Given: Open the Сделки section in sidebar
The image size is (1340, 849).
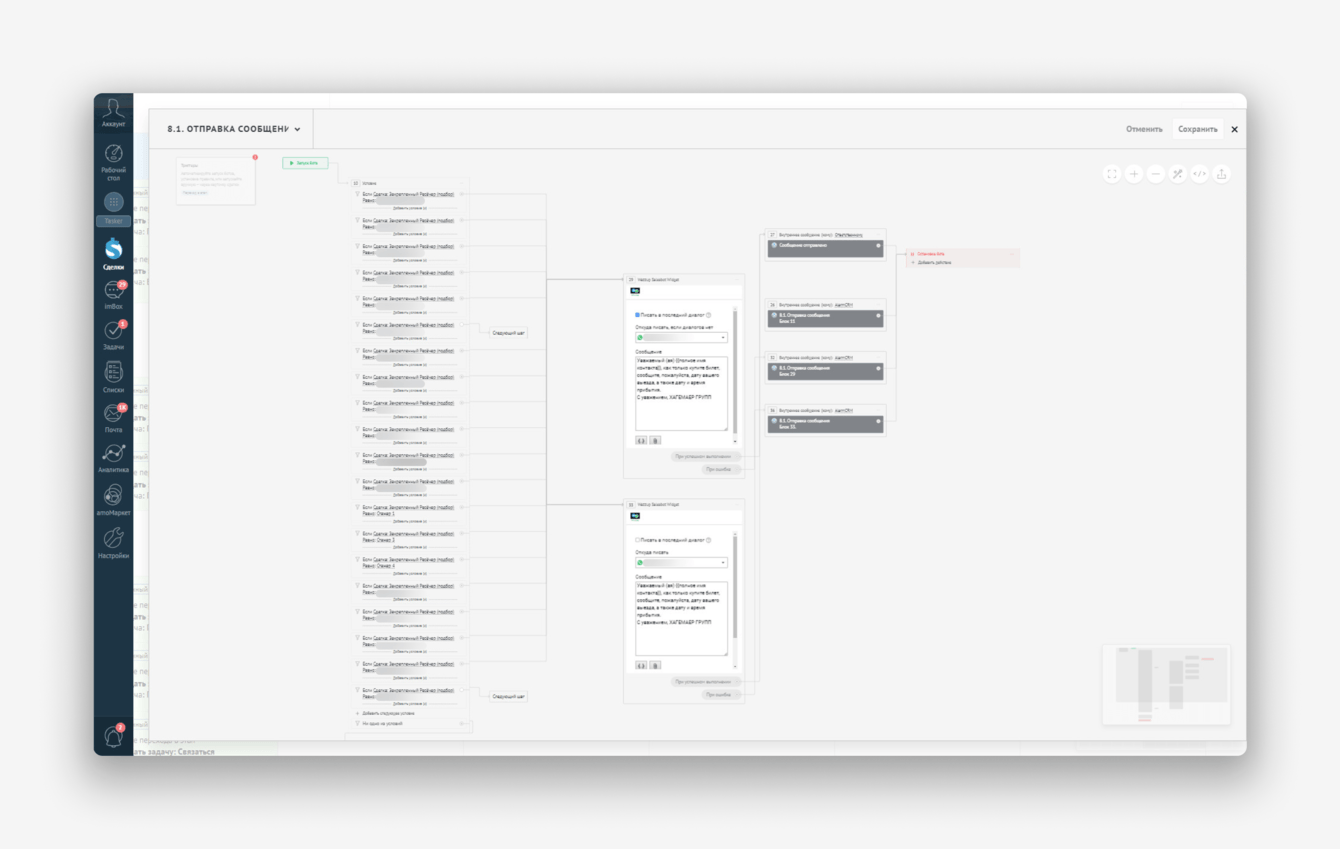Looking at the screenshot, I should coord(113,253).
